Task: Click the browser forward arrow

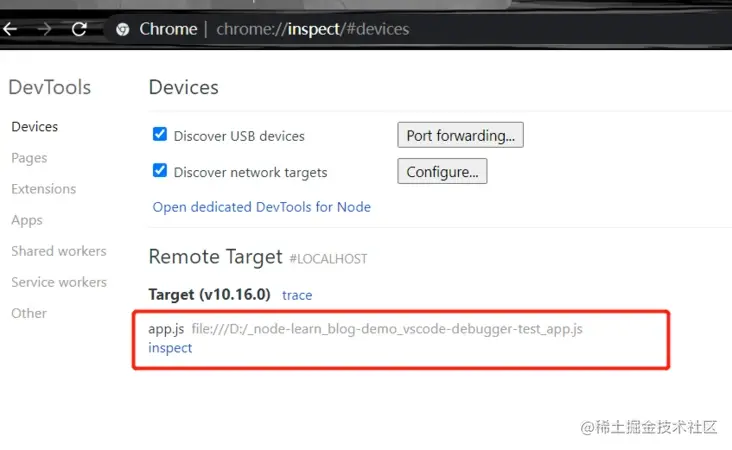Action: (45, 29)
